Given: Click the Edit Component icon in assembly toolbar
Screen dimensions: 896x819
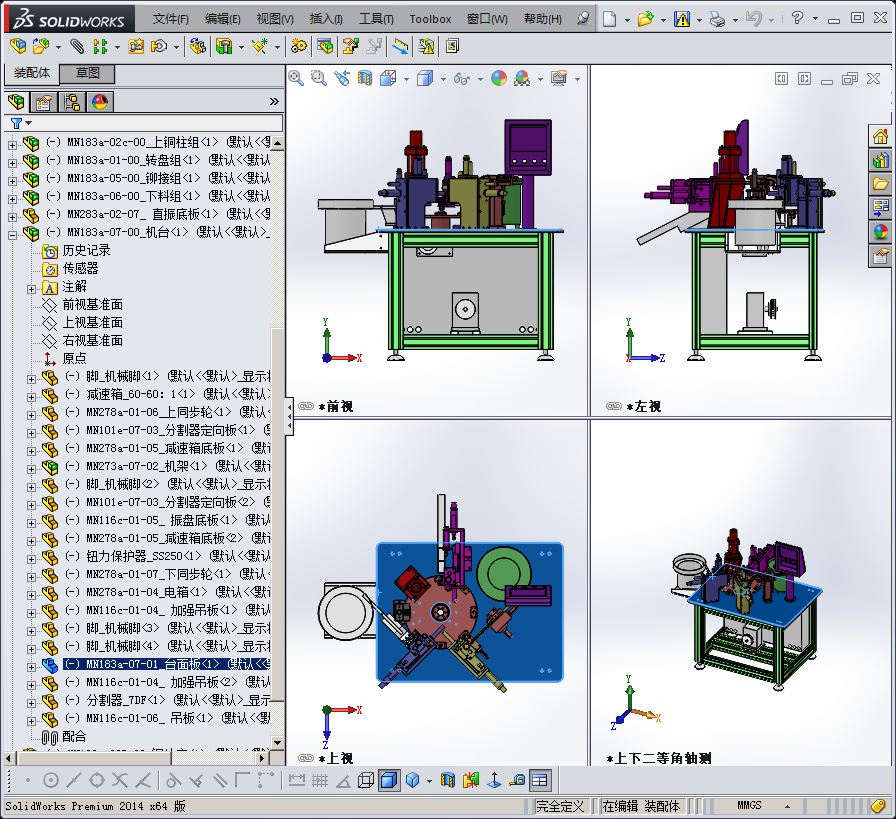Looking at the screenshot, I should pos(18,46).
